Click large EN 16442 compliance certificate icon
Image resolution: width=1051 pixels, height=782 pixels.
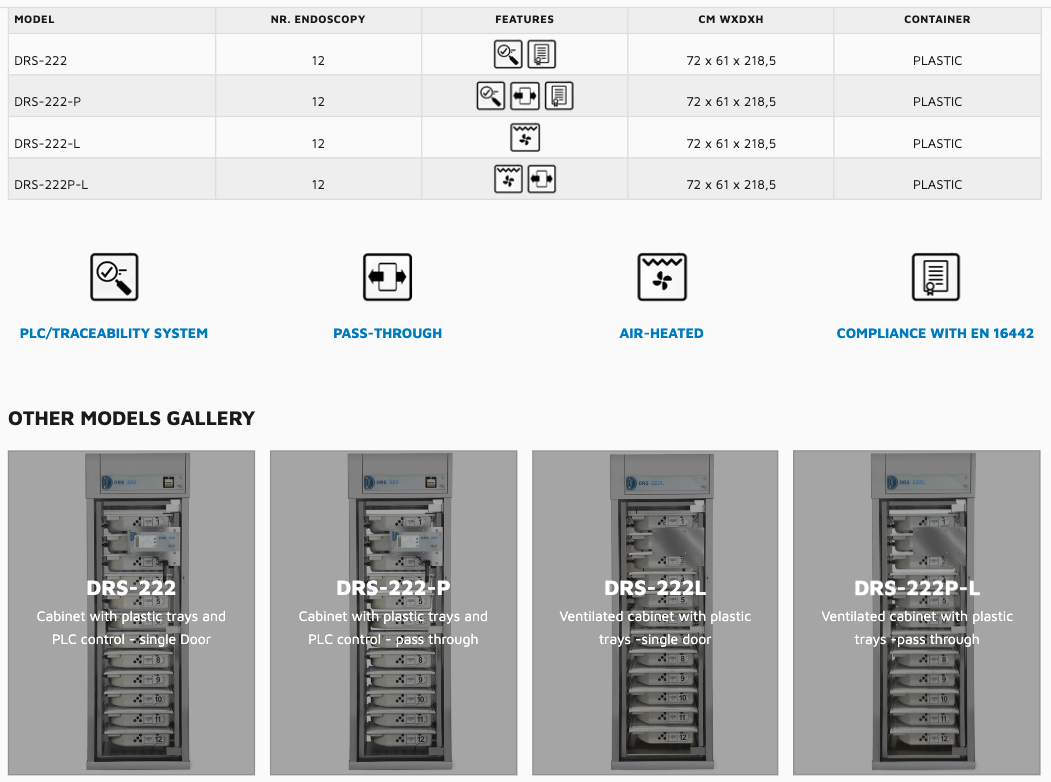point(936,277)
